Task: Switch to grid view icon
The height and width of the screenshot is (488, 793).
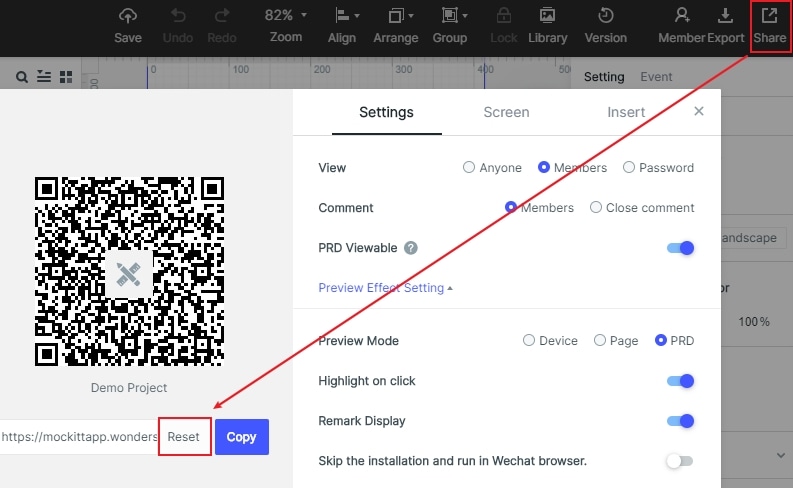Action: tap(66, 77)
